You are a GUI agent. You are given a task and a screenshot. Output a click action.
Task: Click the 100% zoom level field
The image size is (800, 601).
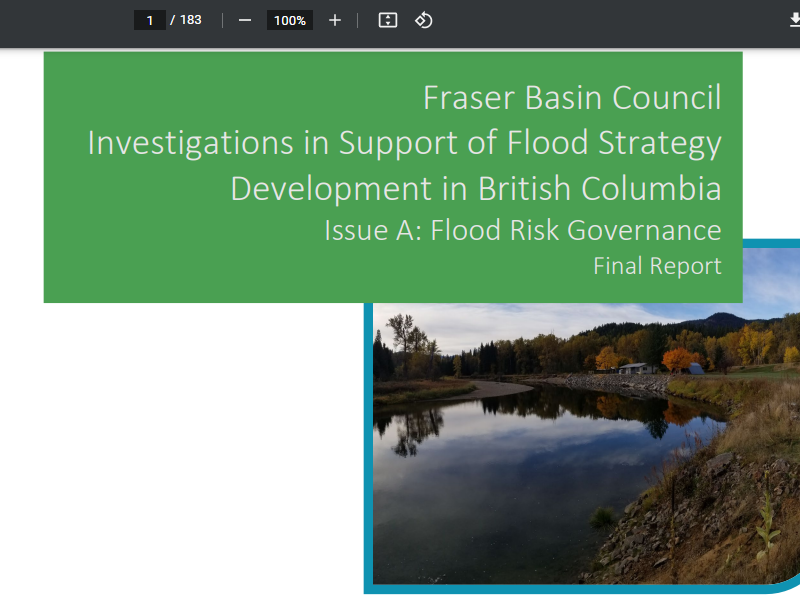pyautogui.click(x=290, y=20)
